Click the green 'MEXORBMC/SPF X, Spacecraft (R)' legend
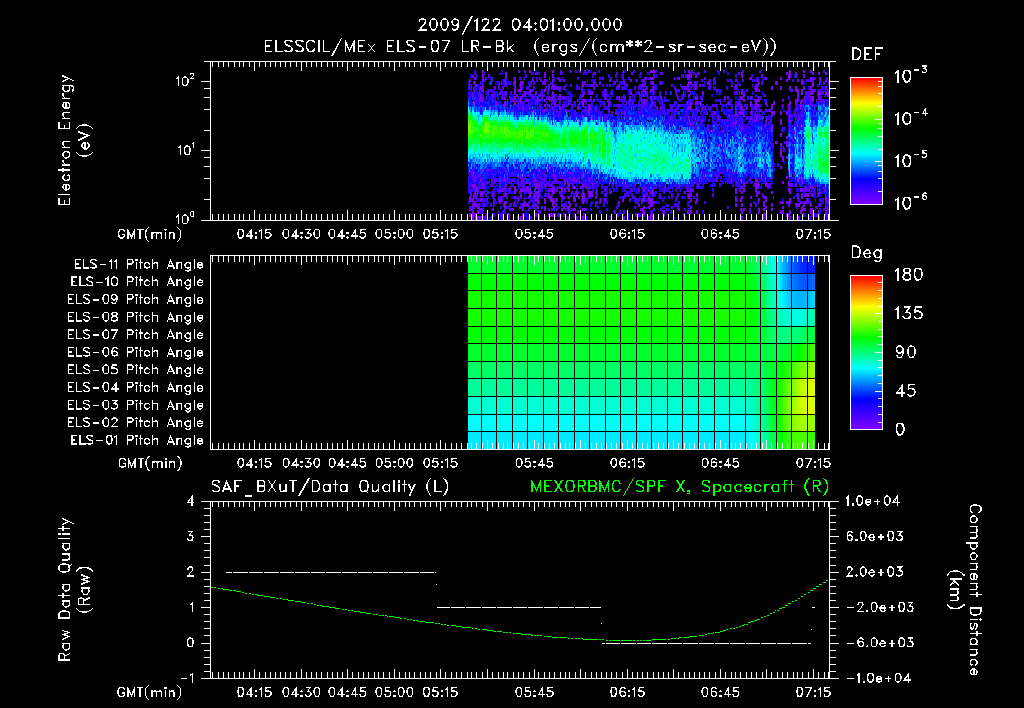Screen dimensions: 1024x708 [x=679, y=487]
